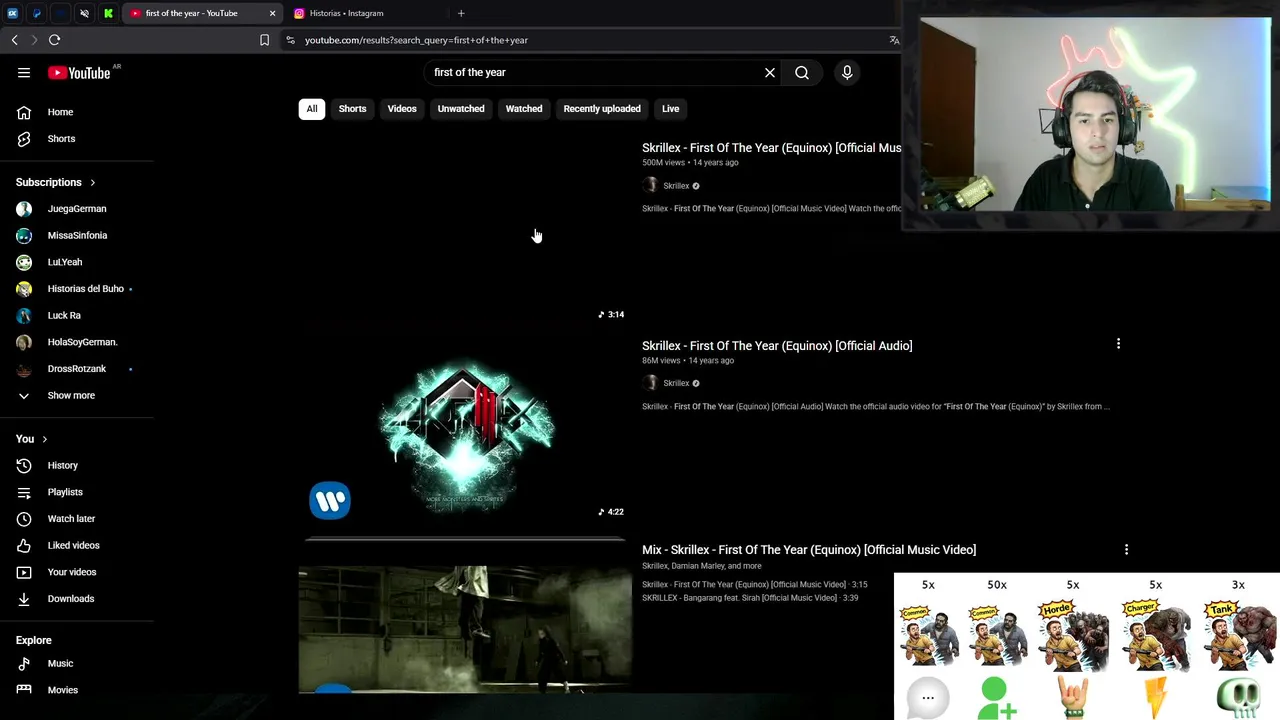The width and height of the screenshot is (1280, 720).
Task: Open a new browser tab
Action: pos(461,13)
